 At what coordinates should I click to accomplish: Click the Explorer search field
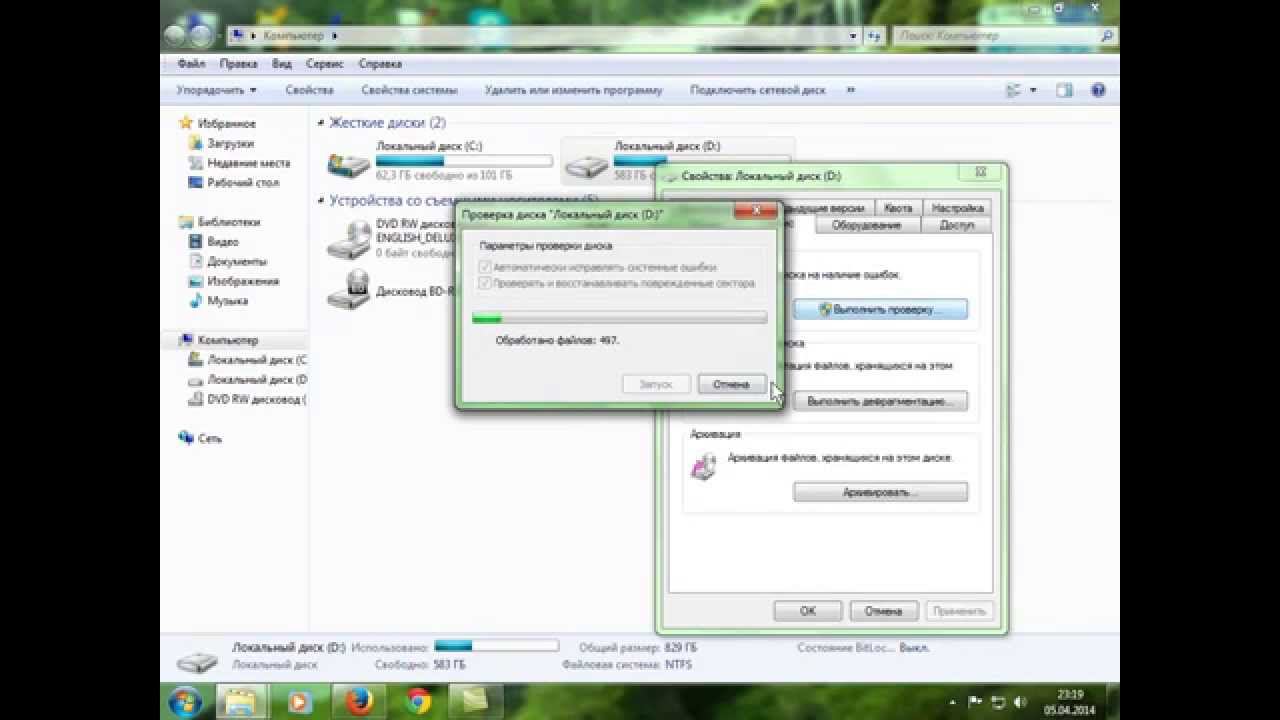(1003, 36)
